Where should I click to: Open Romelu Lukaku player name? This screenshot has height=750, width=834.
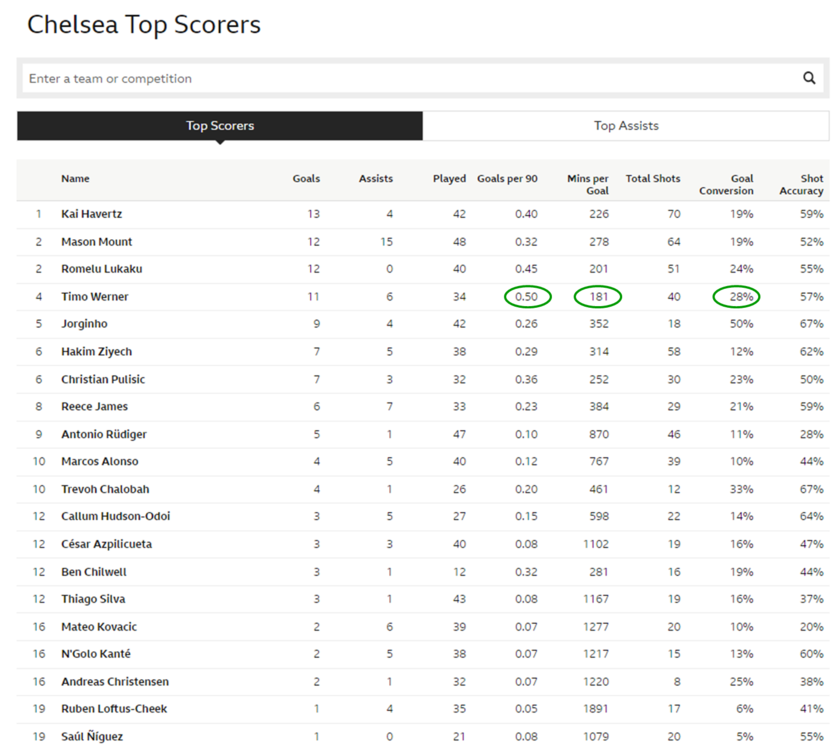point(102,269)
